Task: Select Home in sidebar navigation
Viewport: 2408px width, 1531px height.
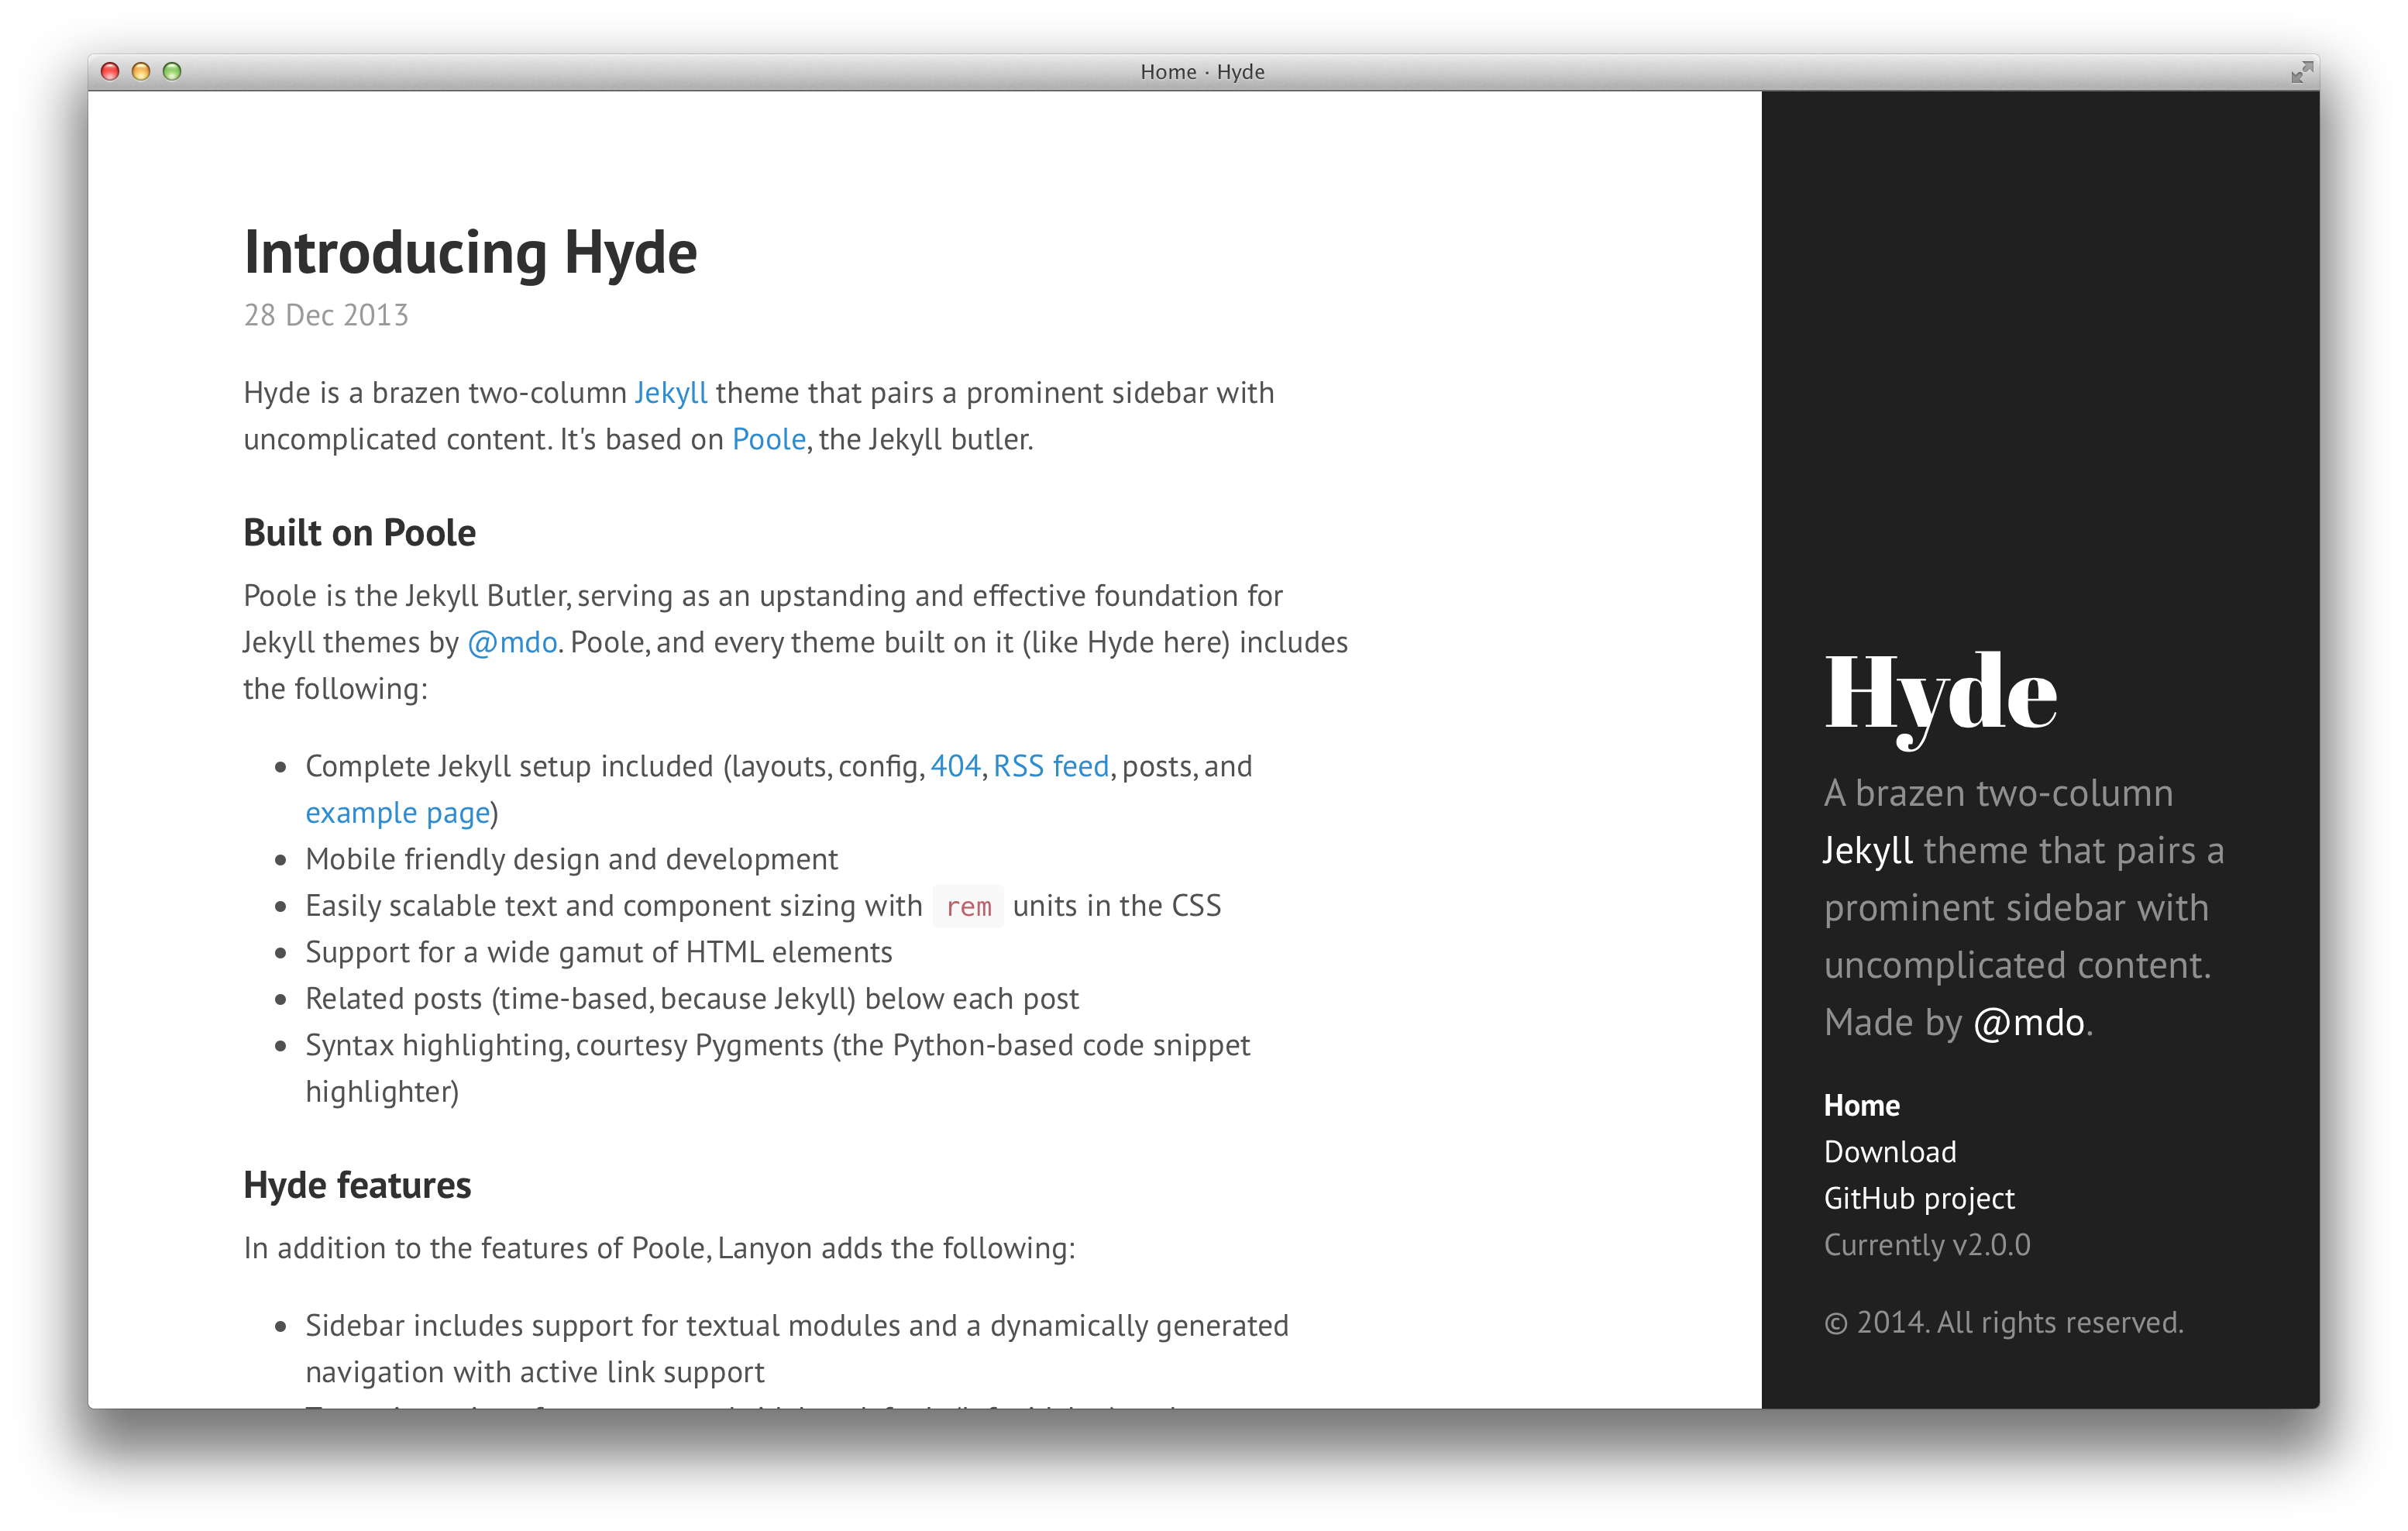Action: click(1861, 1105)
